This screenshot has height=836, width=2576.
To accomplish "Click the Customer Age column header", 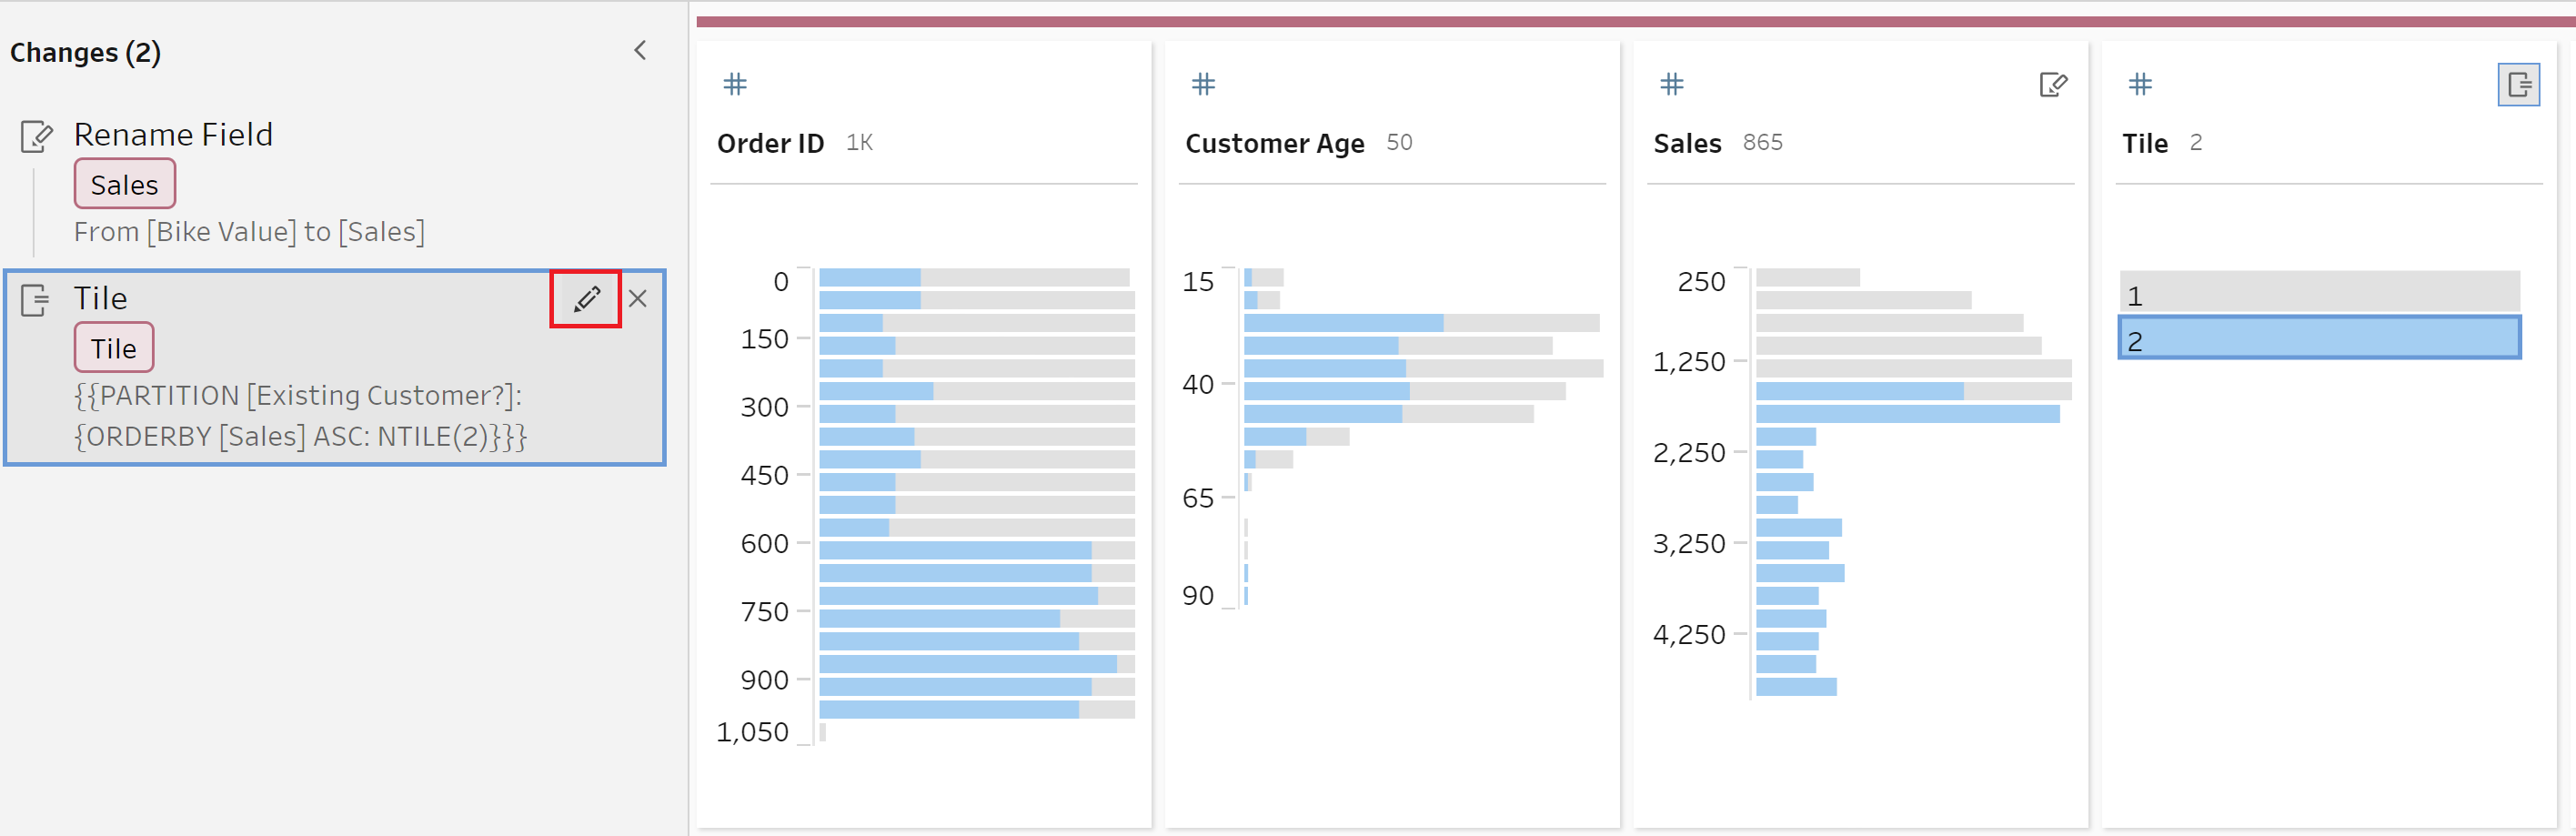I will pyautogui.click(x=1274, y=143).
